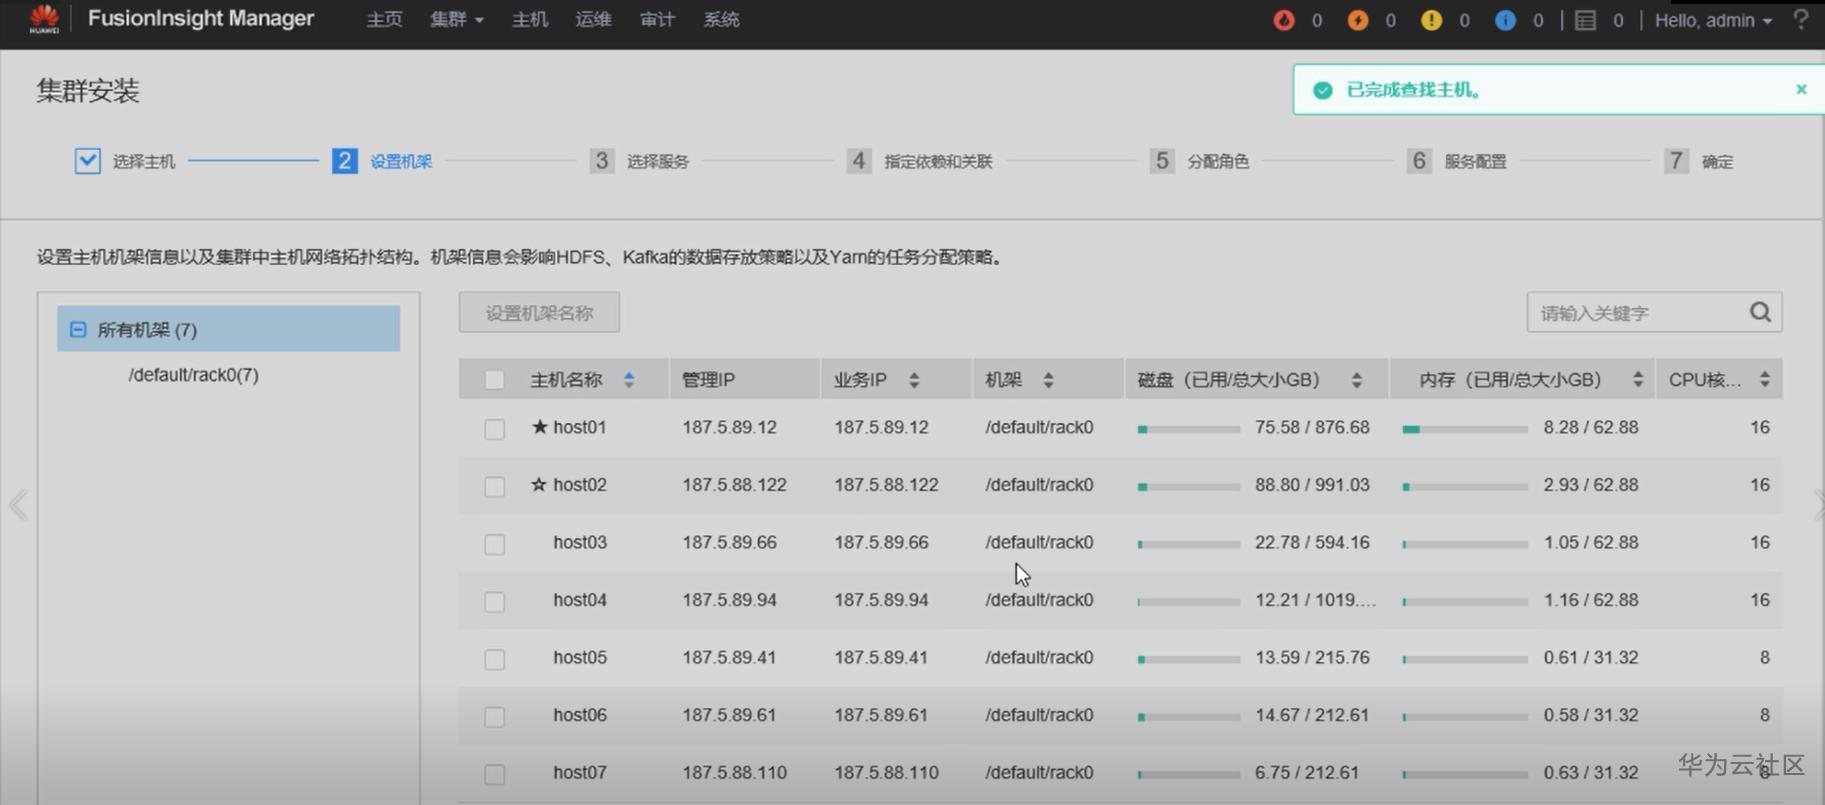This screenshot has width=1825, height=805.
Task: Click step 2 number badge 设置机架
Action: click(344, 161)
